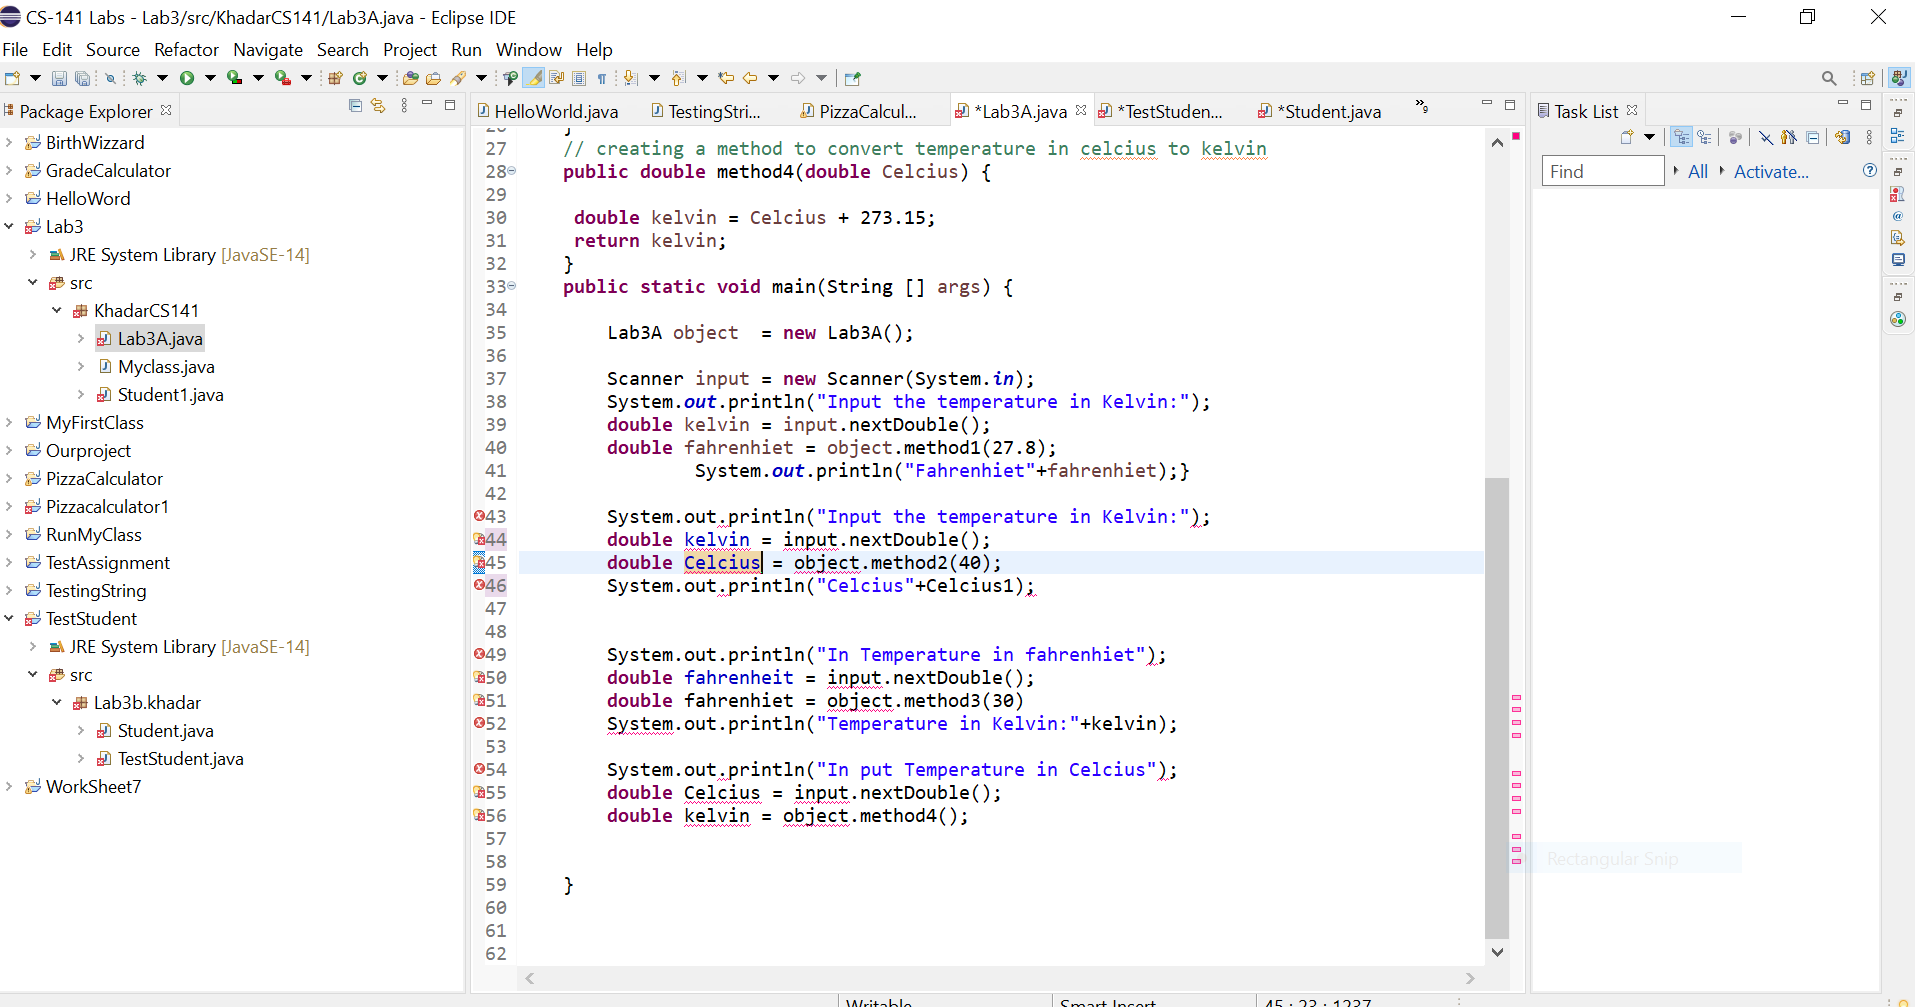This screenshot has width=1915, height=1007.
Task: Switch to the Student.java editor tab
Action: tap(1330, 111)
